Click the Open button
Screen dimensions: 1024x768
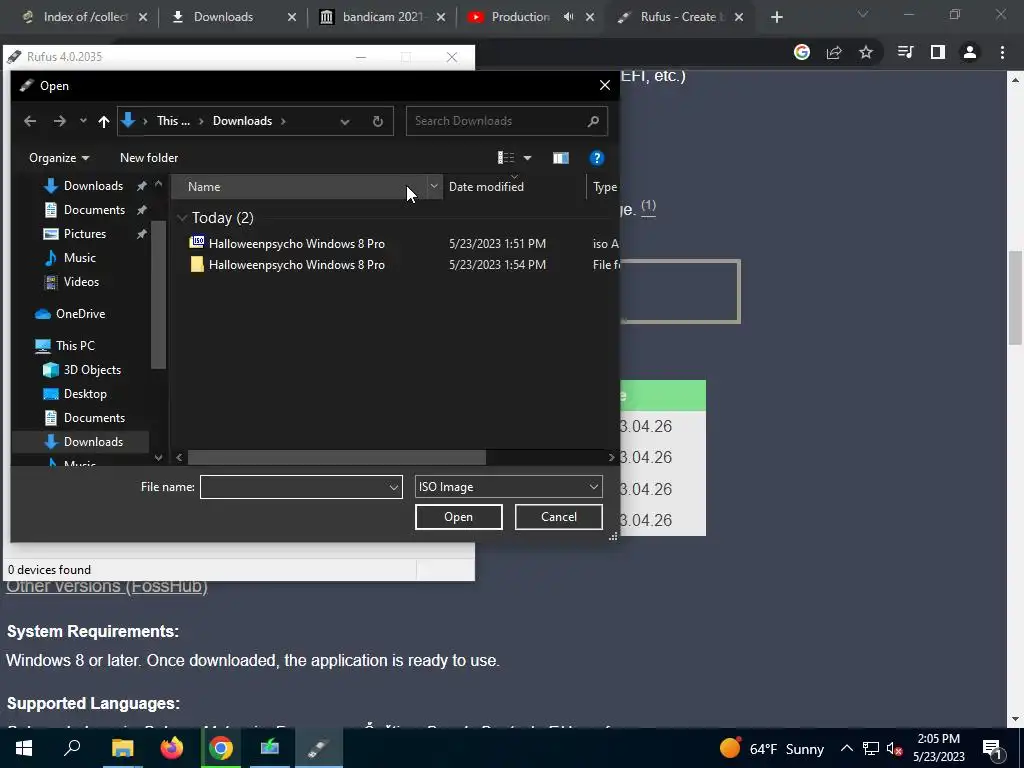(458, 517)
